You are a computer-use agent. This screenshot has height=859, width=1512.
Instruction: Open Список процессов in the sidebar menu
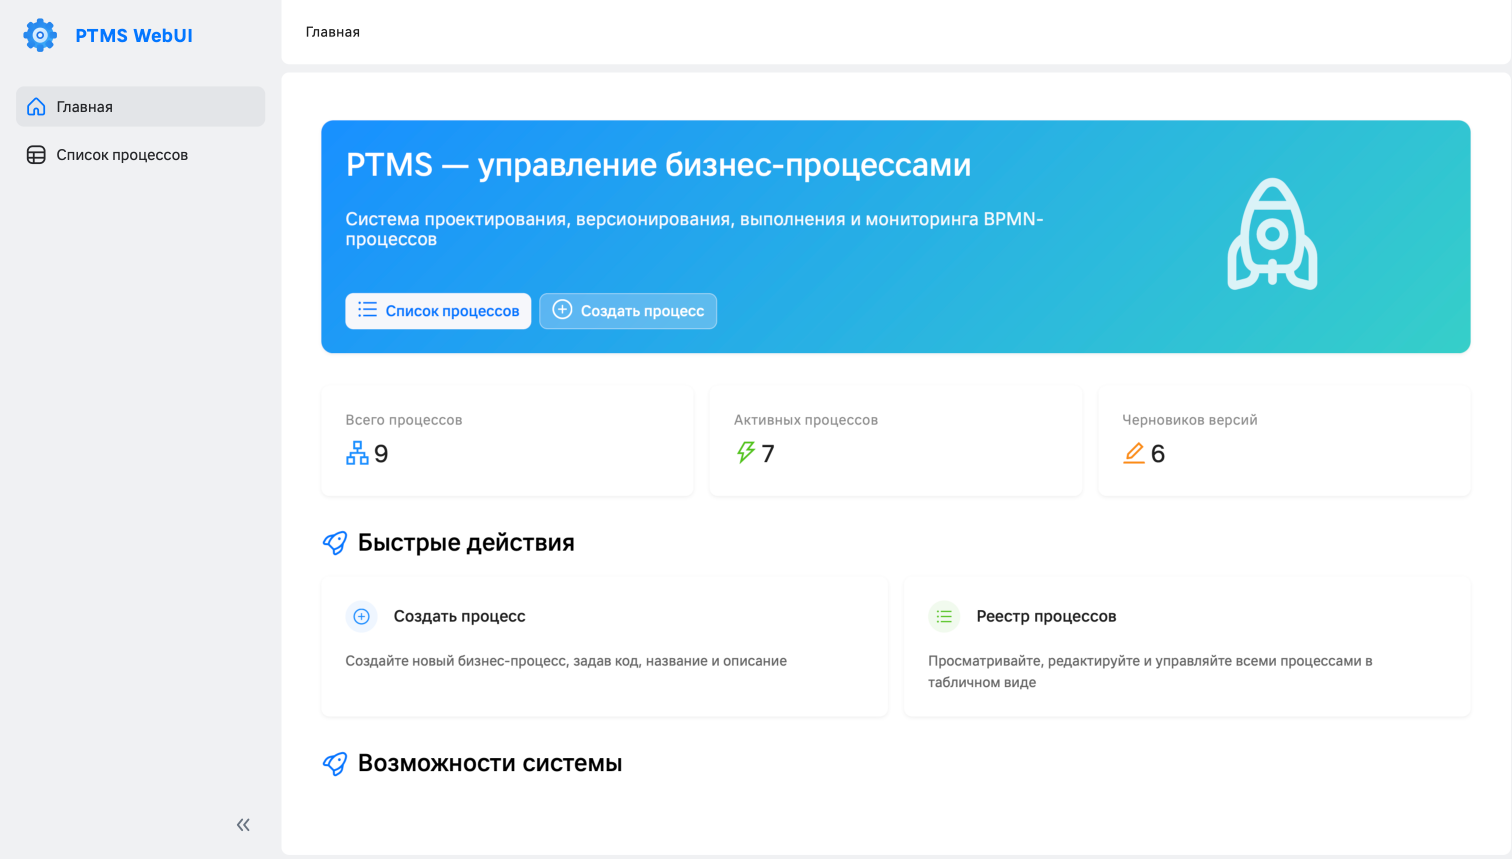(140, 155)
